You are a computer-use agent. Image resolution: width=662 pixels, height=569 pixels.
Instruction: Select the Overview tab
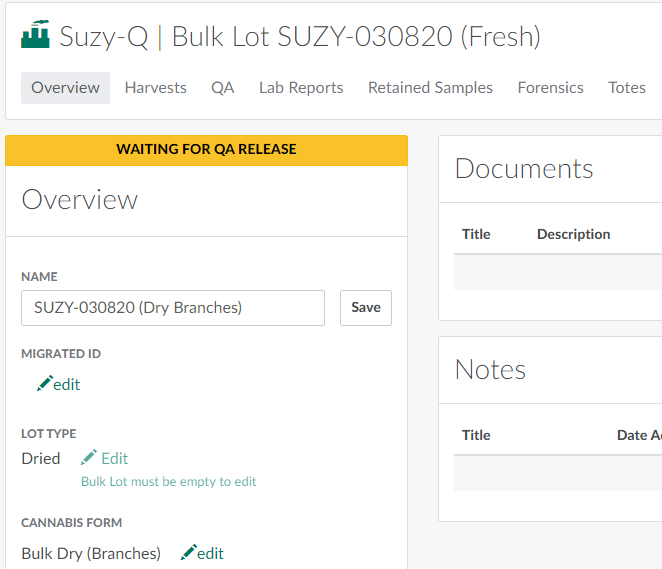pyautogui.click(x=65, y=88)
